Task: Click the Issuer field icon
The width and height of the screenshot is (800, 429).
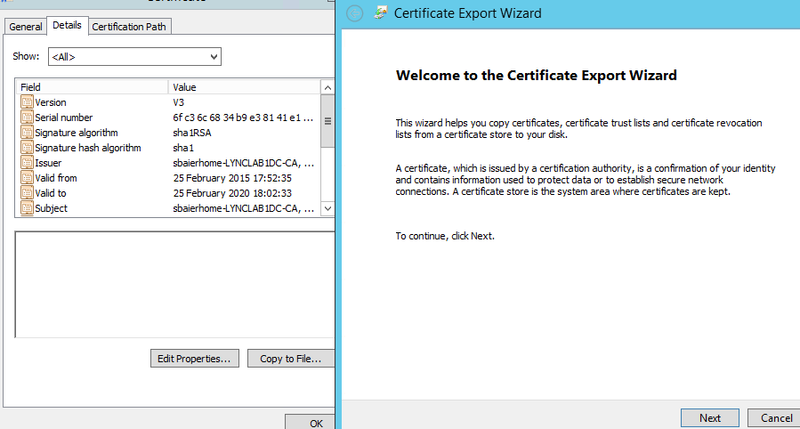Action: (27, 163)
